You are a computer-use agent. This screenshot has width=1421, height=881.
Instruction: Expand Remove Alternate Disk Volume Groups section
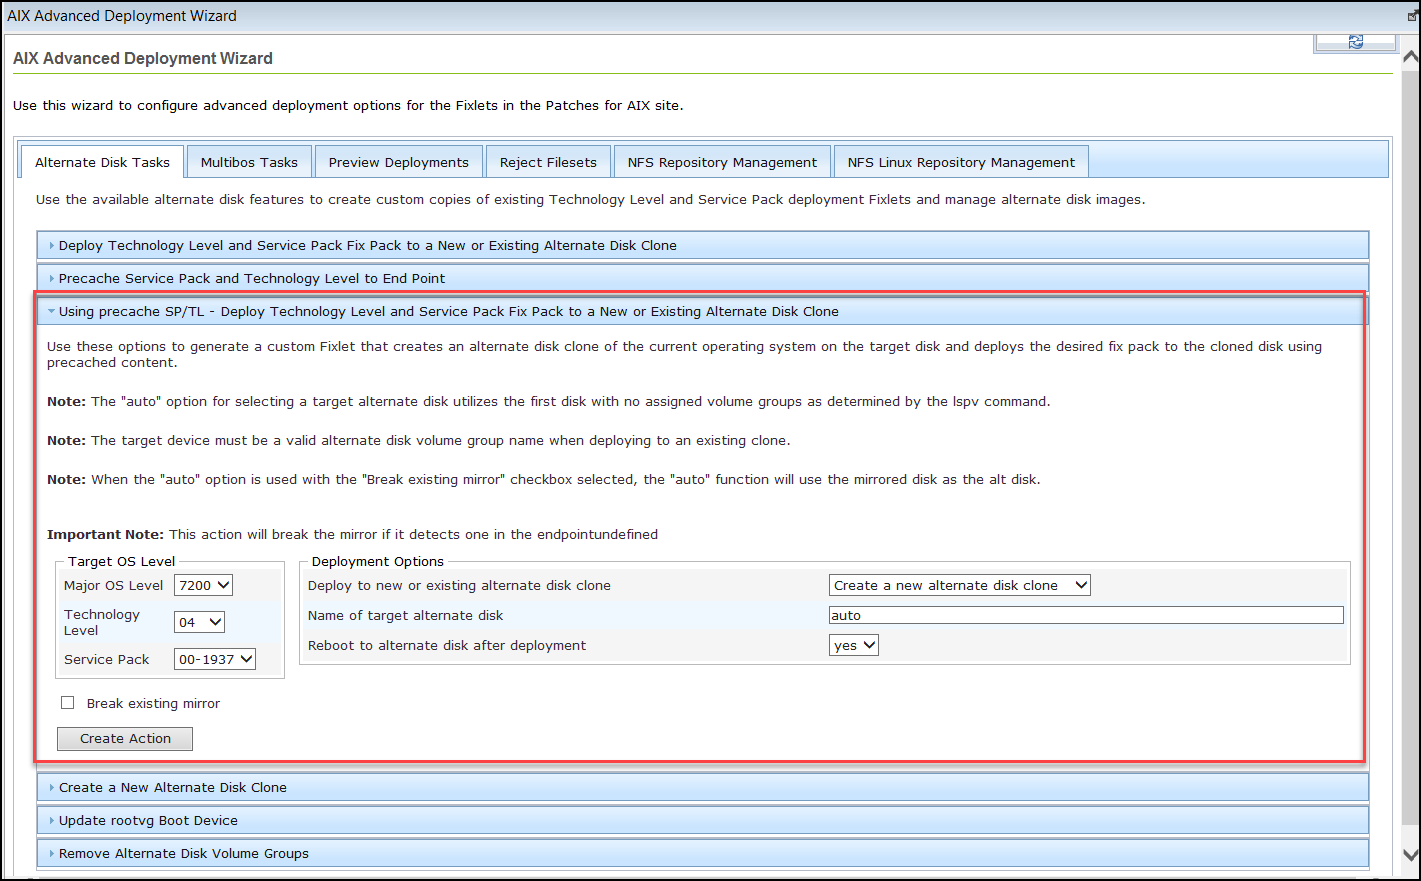pyautogui.click(x=703, y=853)
